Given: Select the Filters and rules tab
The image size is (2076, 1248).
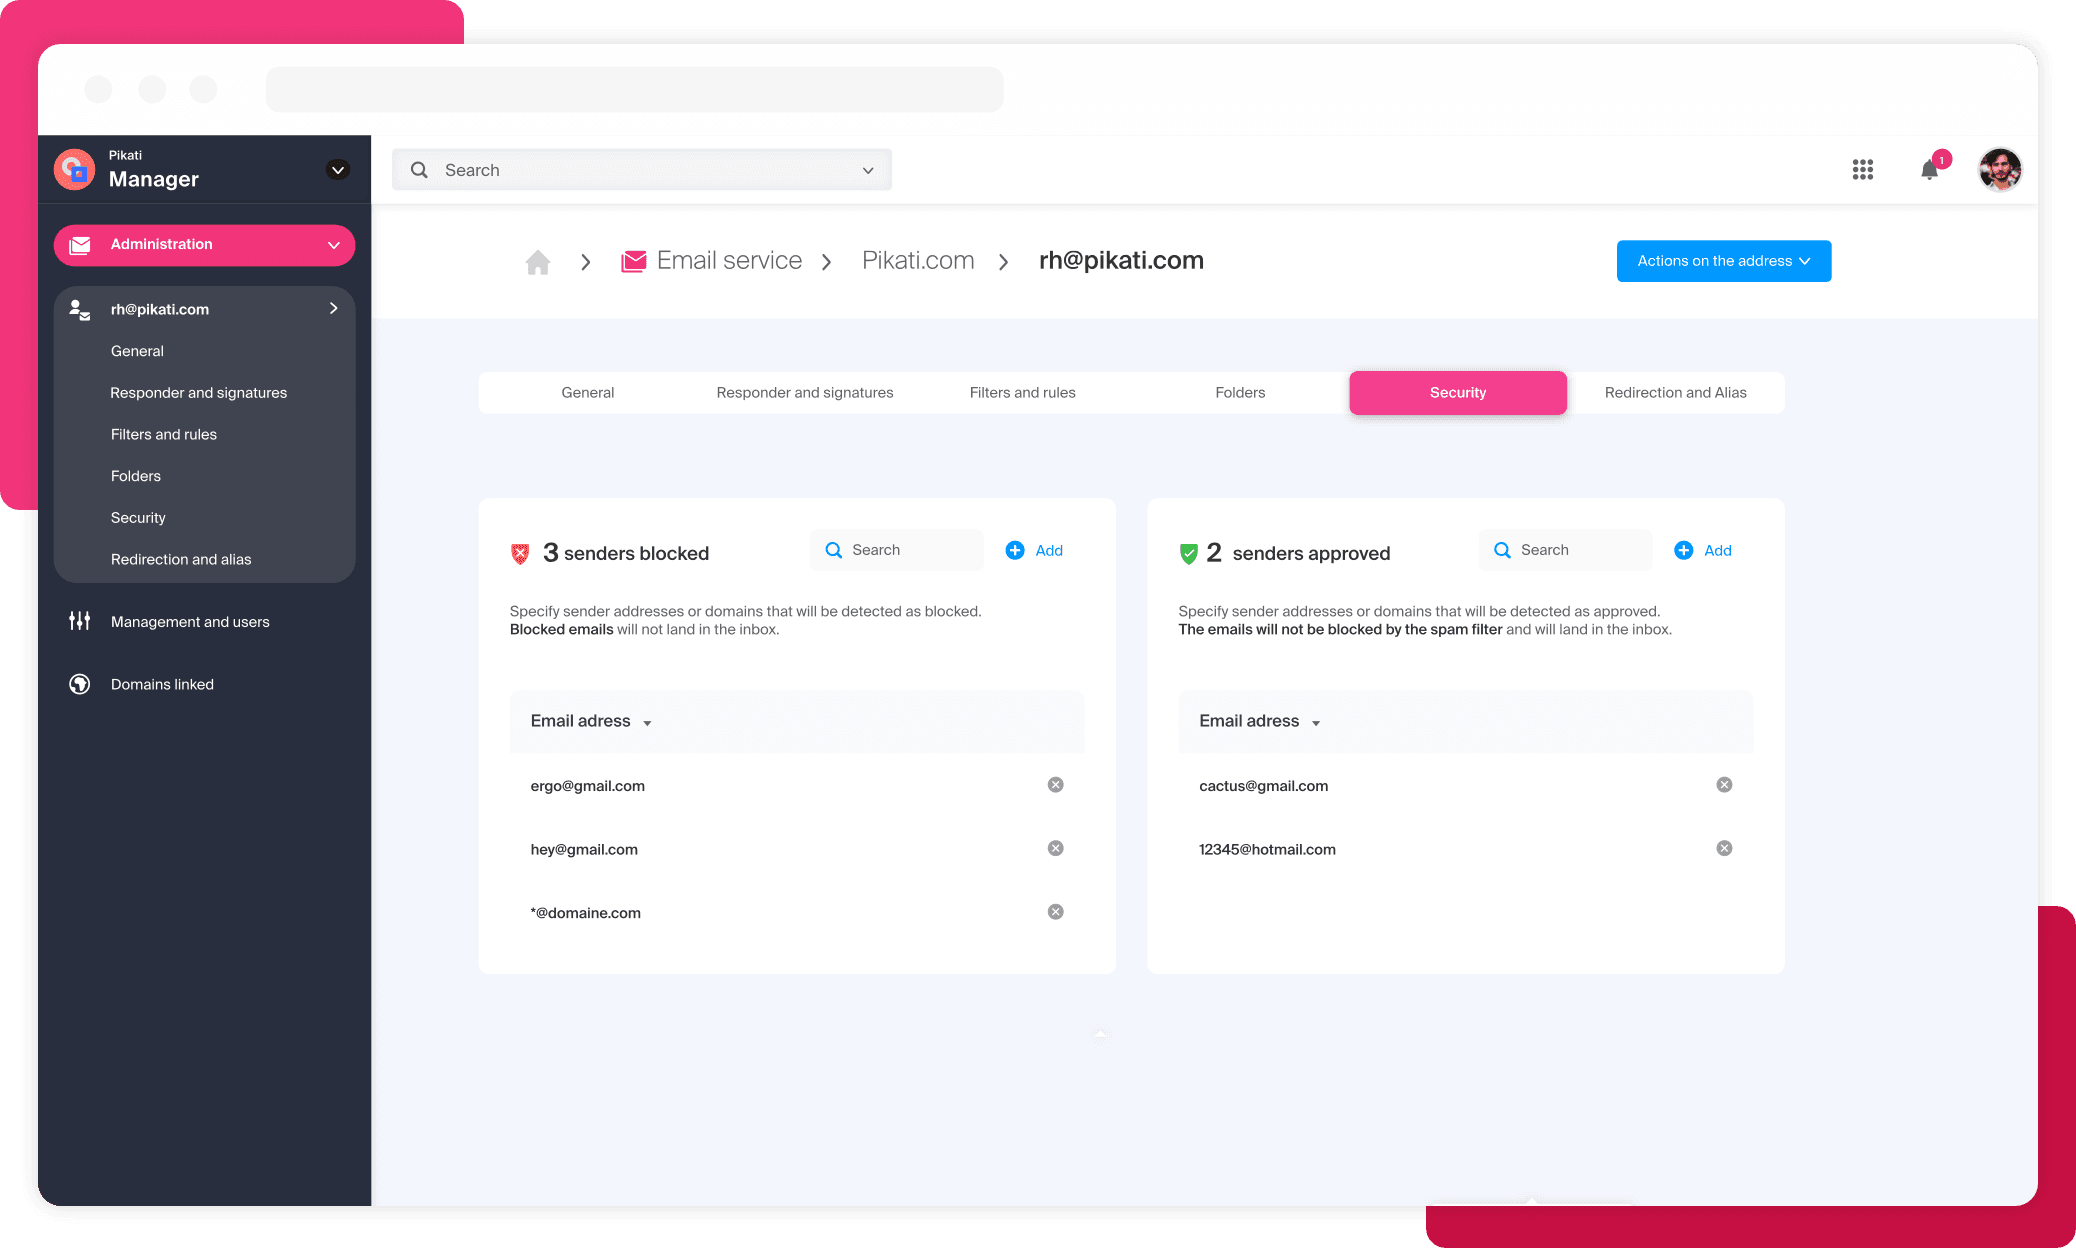Looking at the screenshot, I should [1020, 393].
